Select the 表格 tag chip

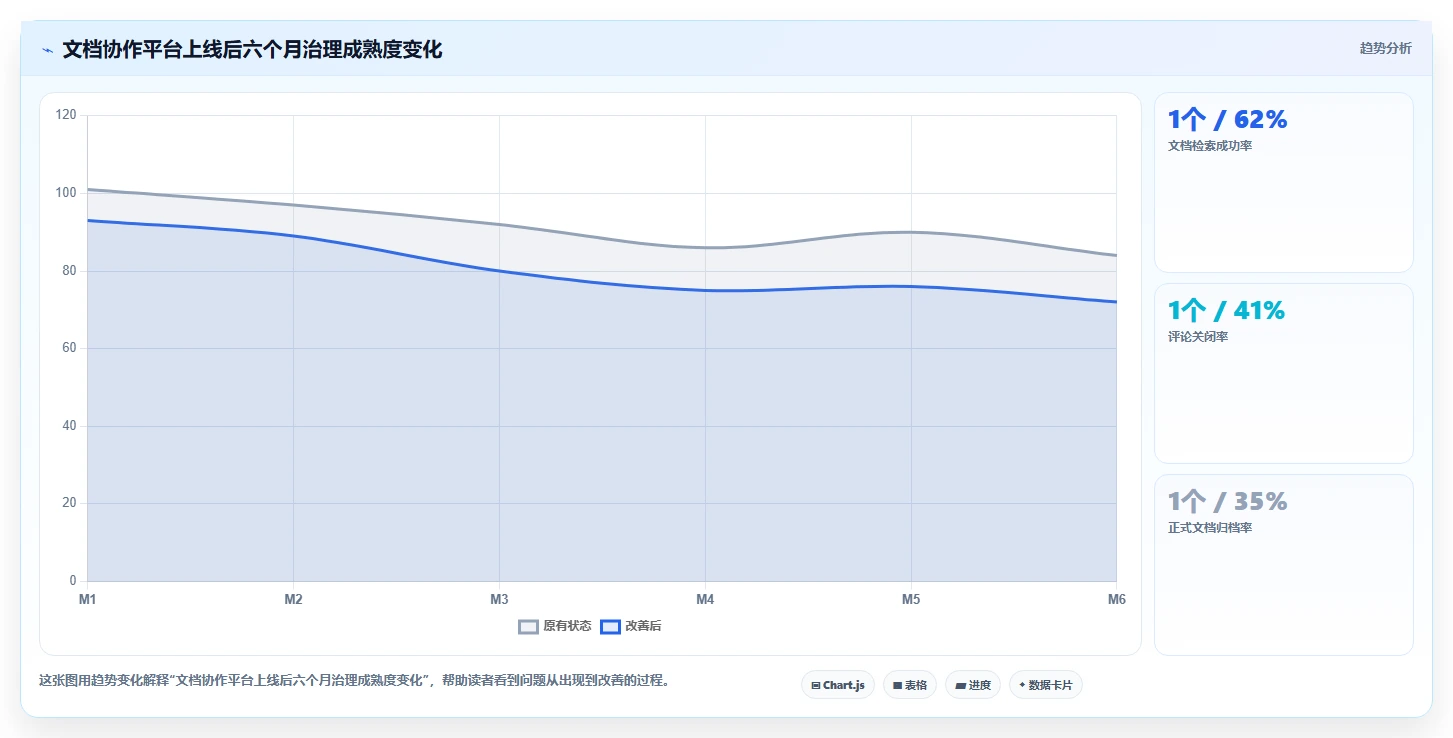(x=910, y=685)
